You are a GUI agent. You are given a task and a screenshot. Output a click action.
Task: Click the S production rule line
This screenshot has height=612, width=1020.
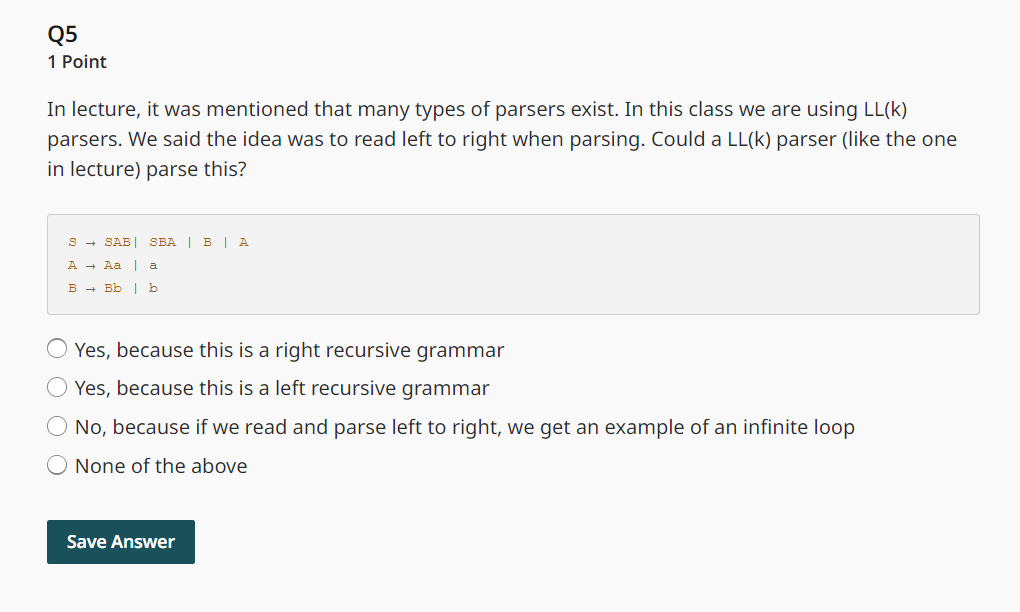(156, 241)
